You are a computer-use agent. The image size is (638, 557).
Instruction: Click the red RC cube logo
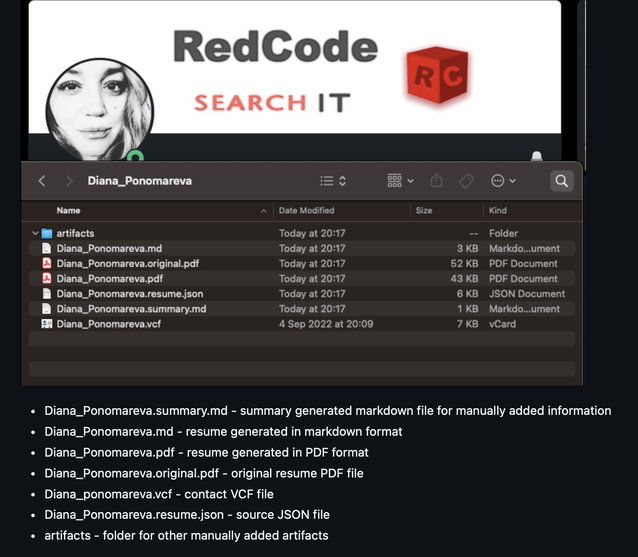(438, 74)
